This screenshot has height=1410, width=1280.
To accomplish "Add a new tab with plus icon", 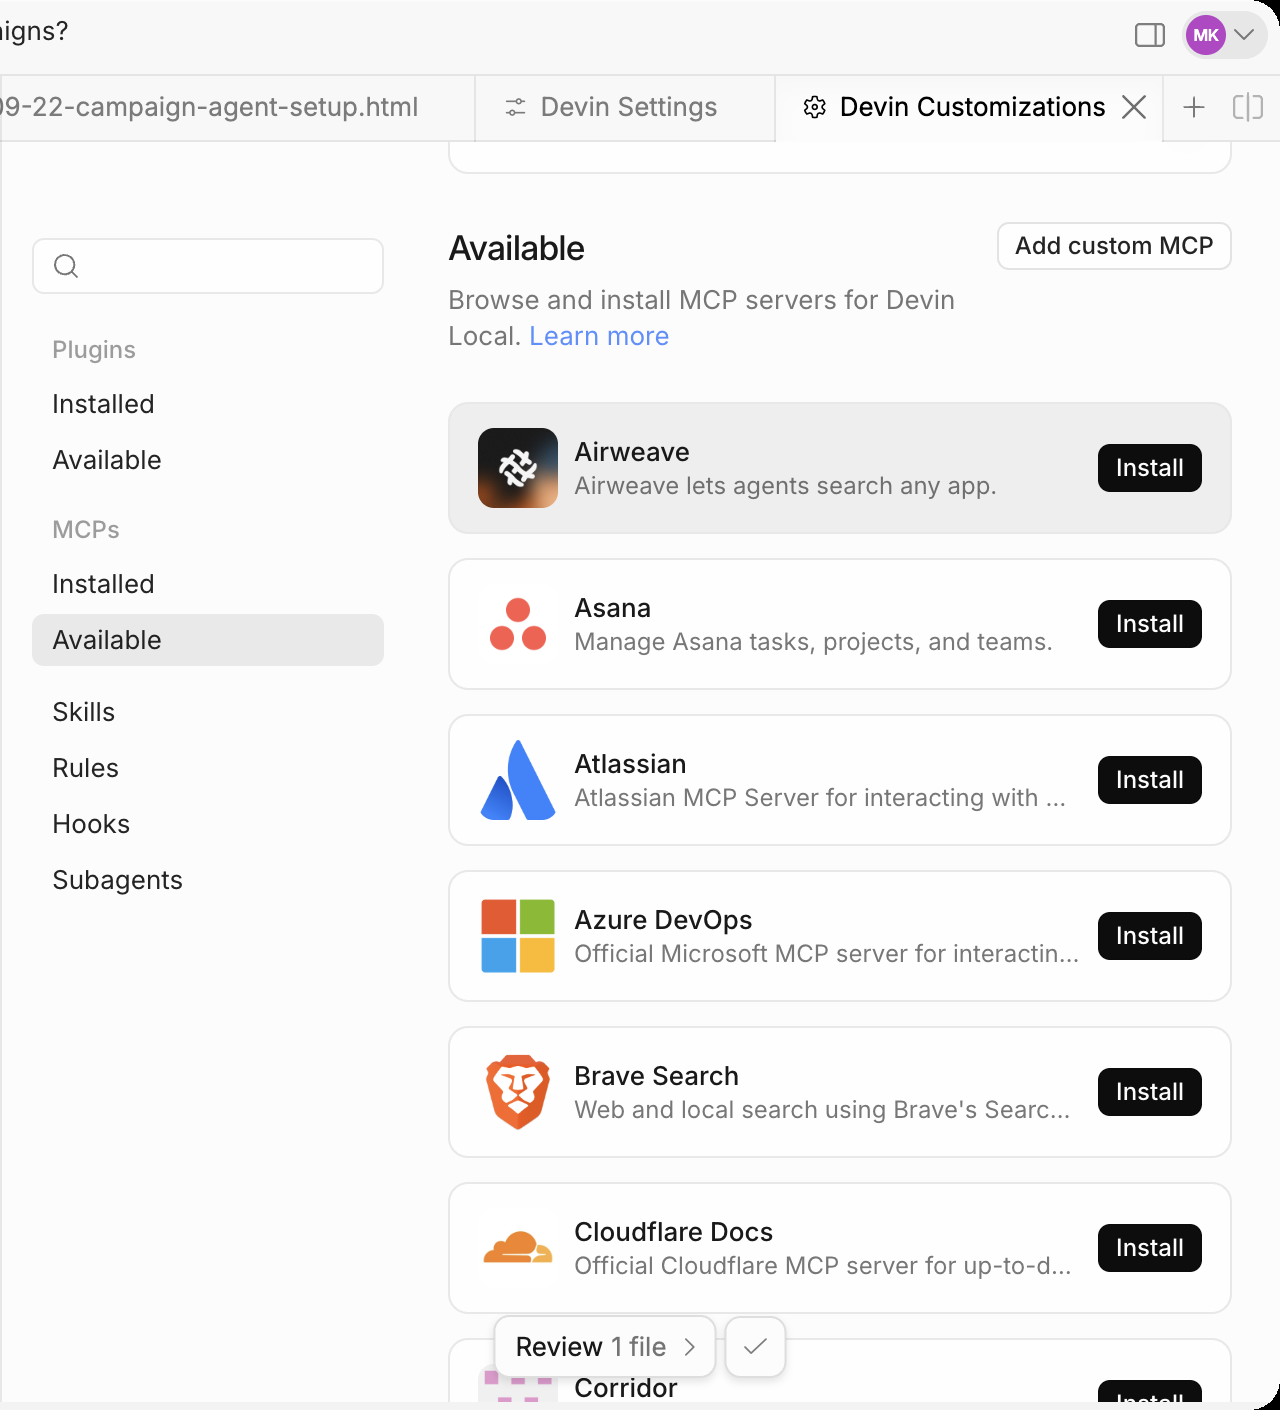I will pyautogui.click(x=1194, y=107).
